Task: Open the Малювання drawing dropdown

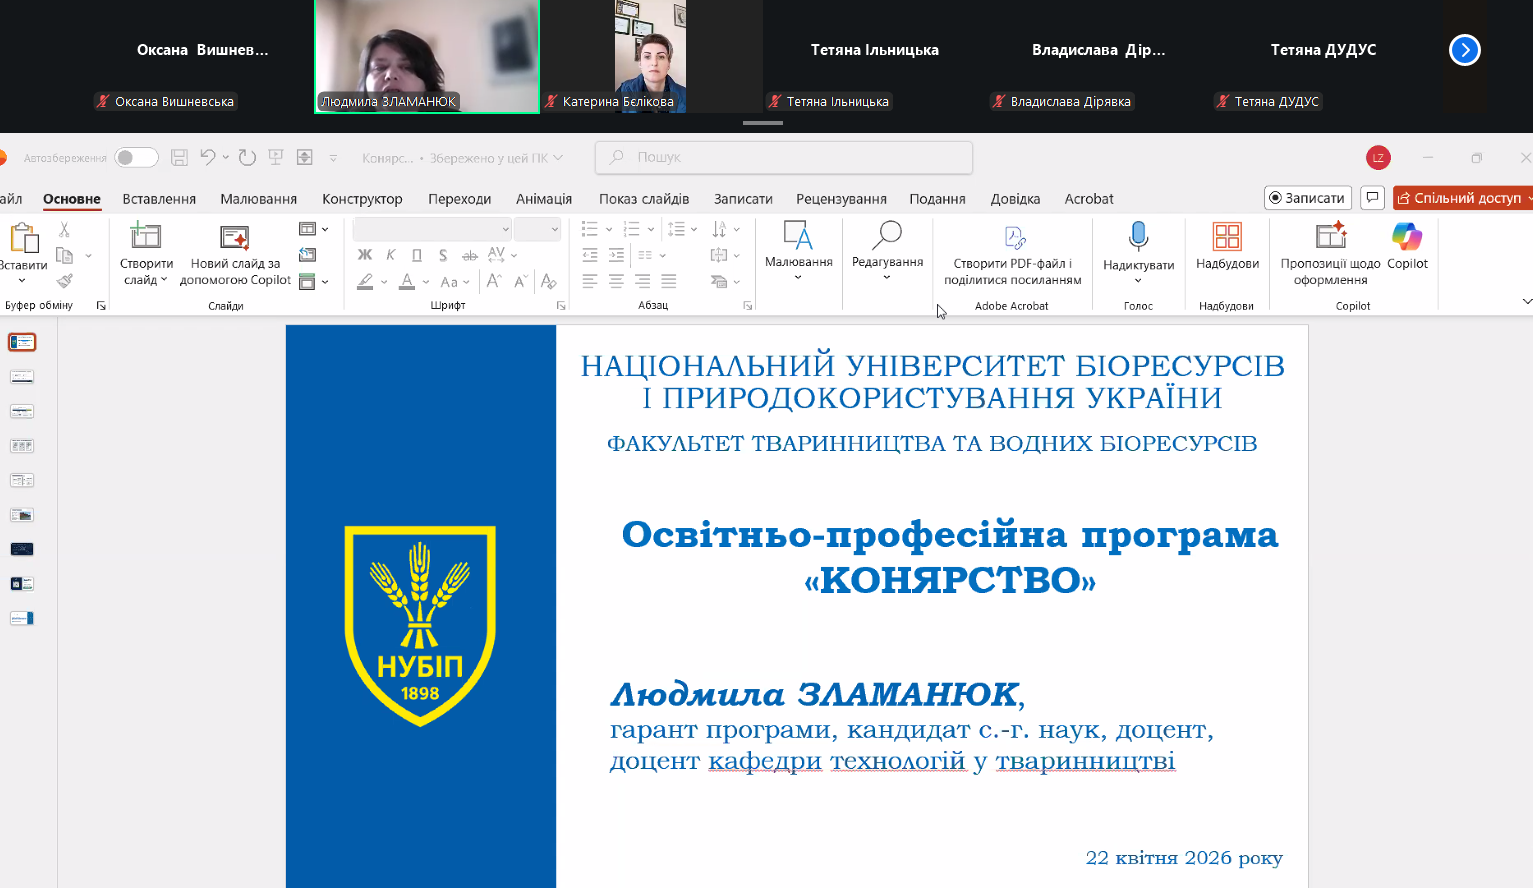Action: click(x=798, y=250)
